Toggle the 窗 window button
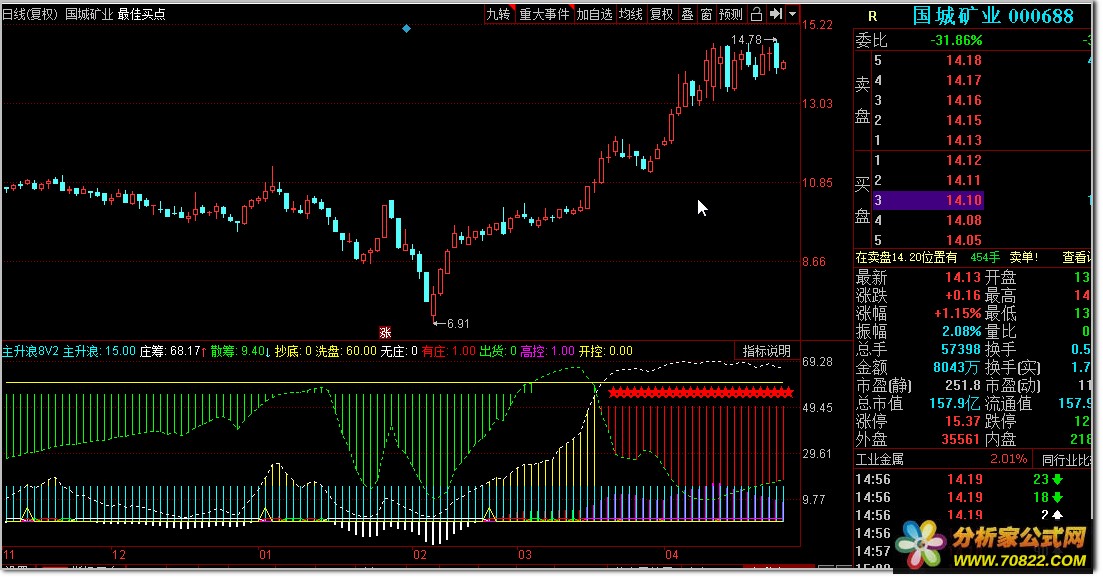 [706, 14]
